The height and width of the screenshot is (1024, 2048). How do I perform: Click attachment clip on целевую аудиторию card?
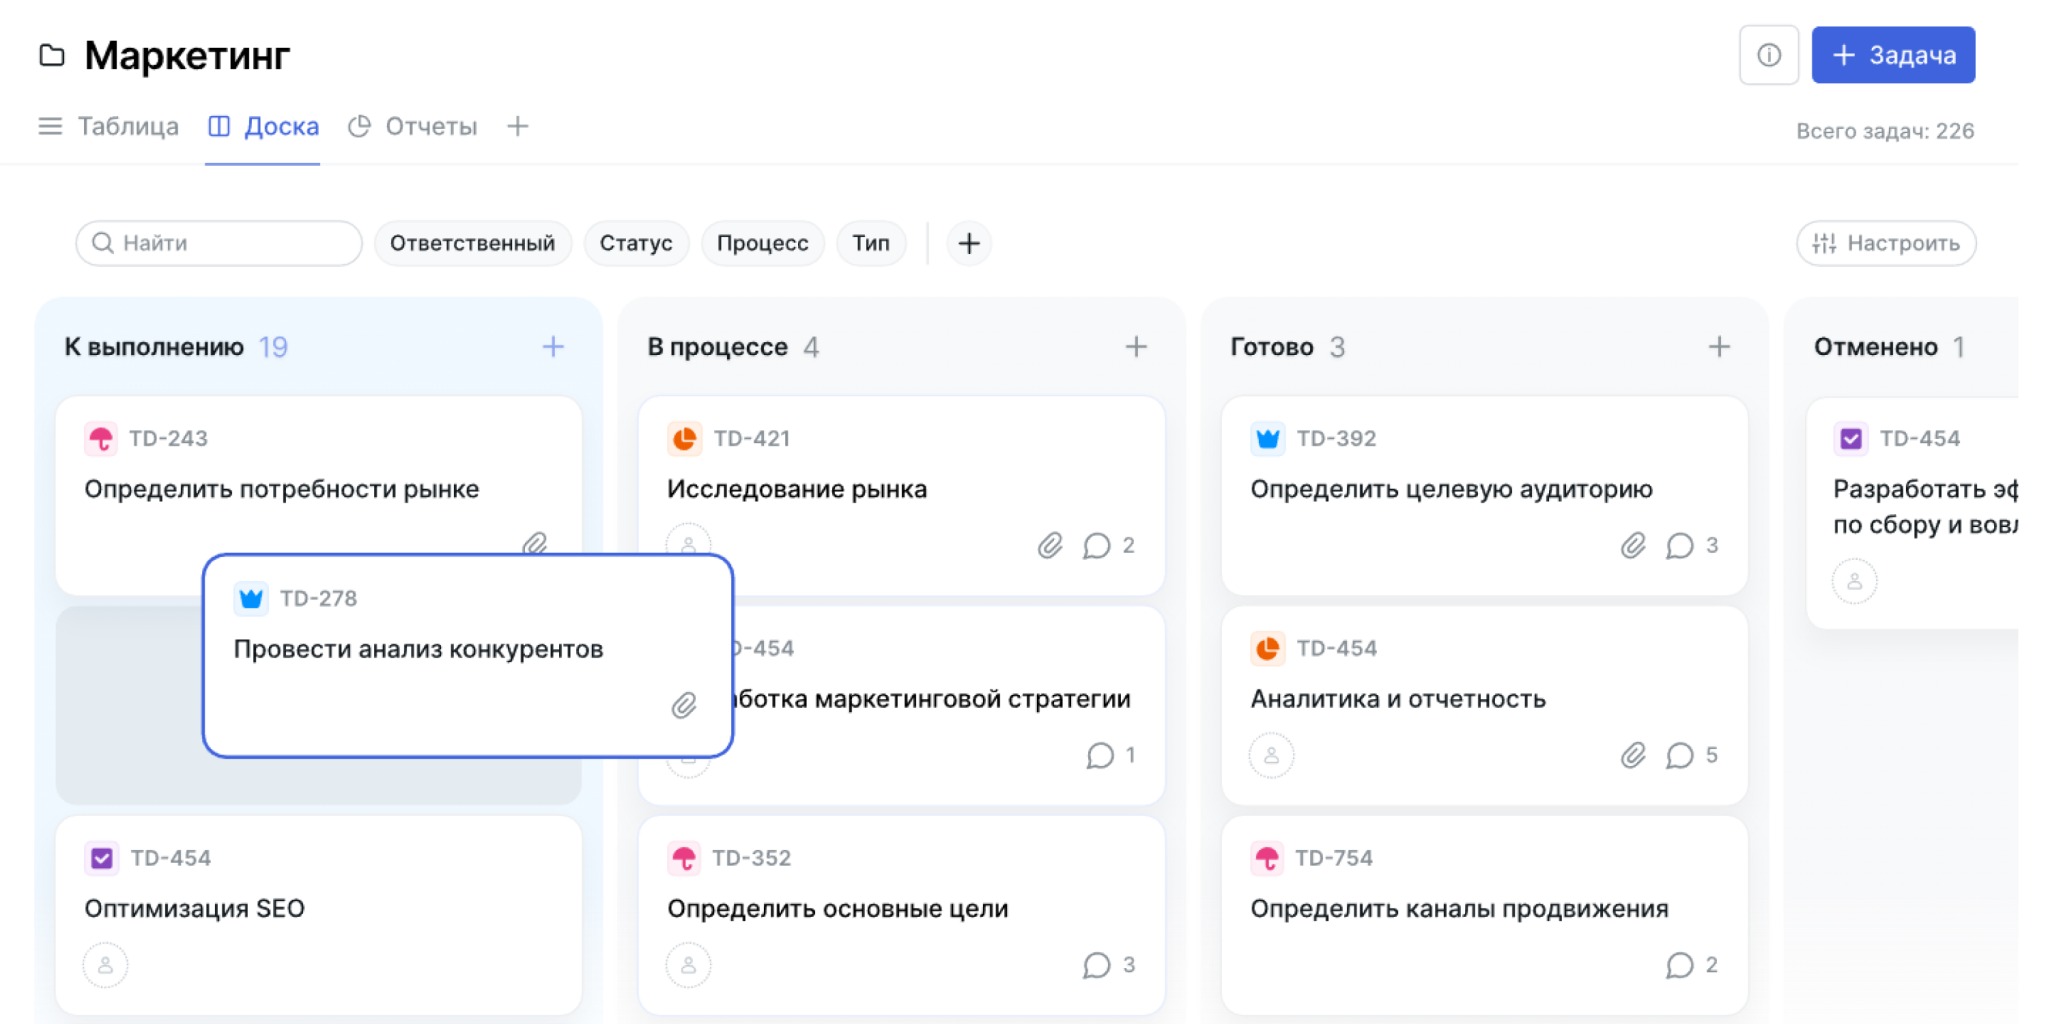1633,545
